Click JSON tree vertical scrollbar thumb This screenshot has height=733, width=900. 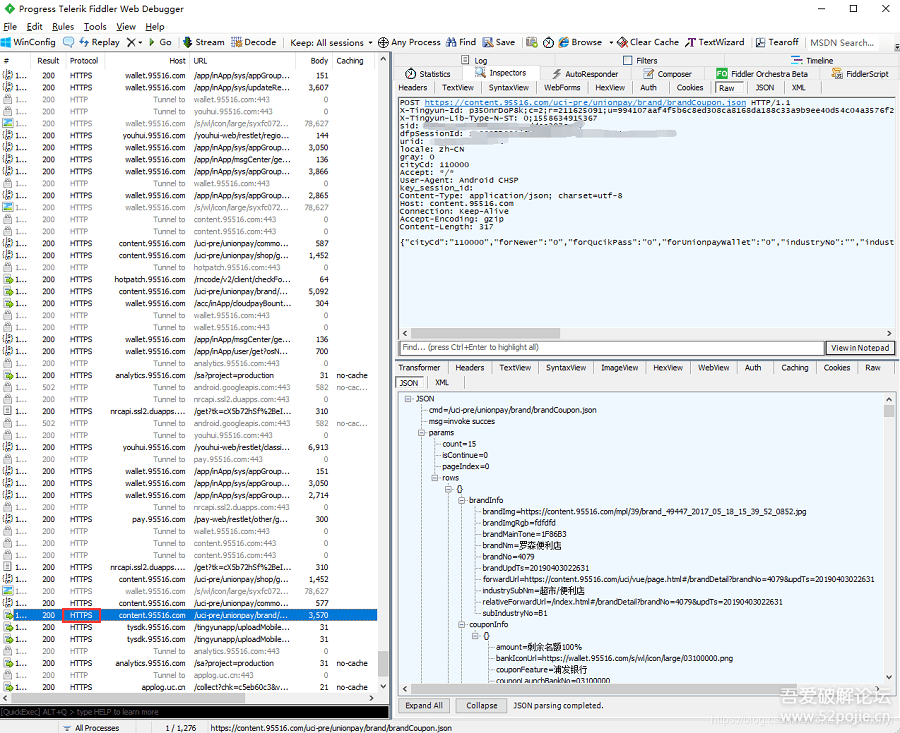tap(889, 411)
